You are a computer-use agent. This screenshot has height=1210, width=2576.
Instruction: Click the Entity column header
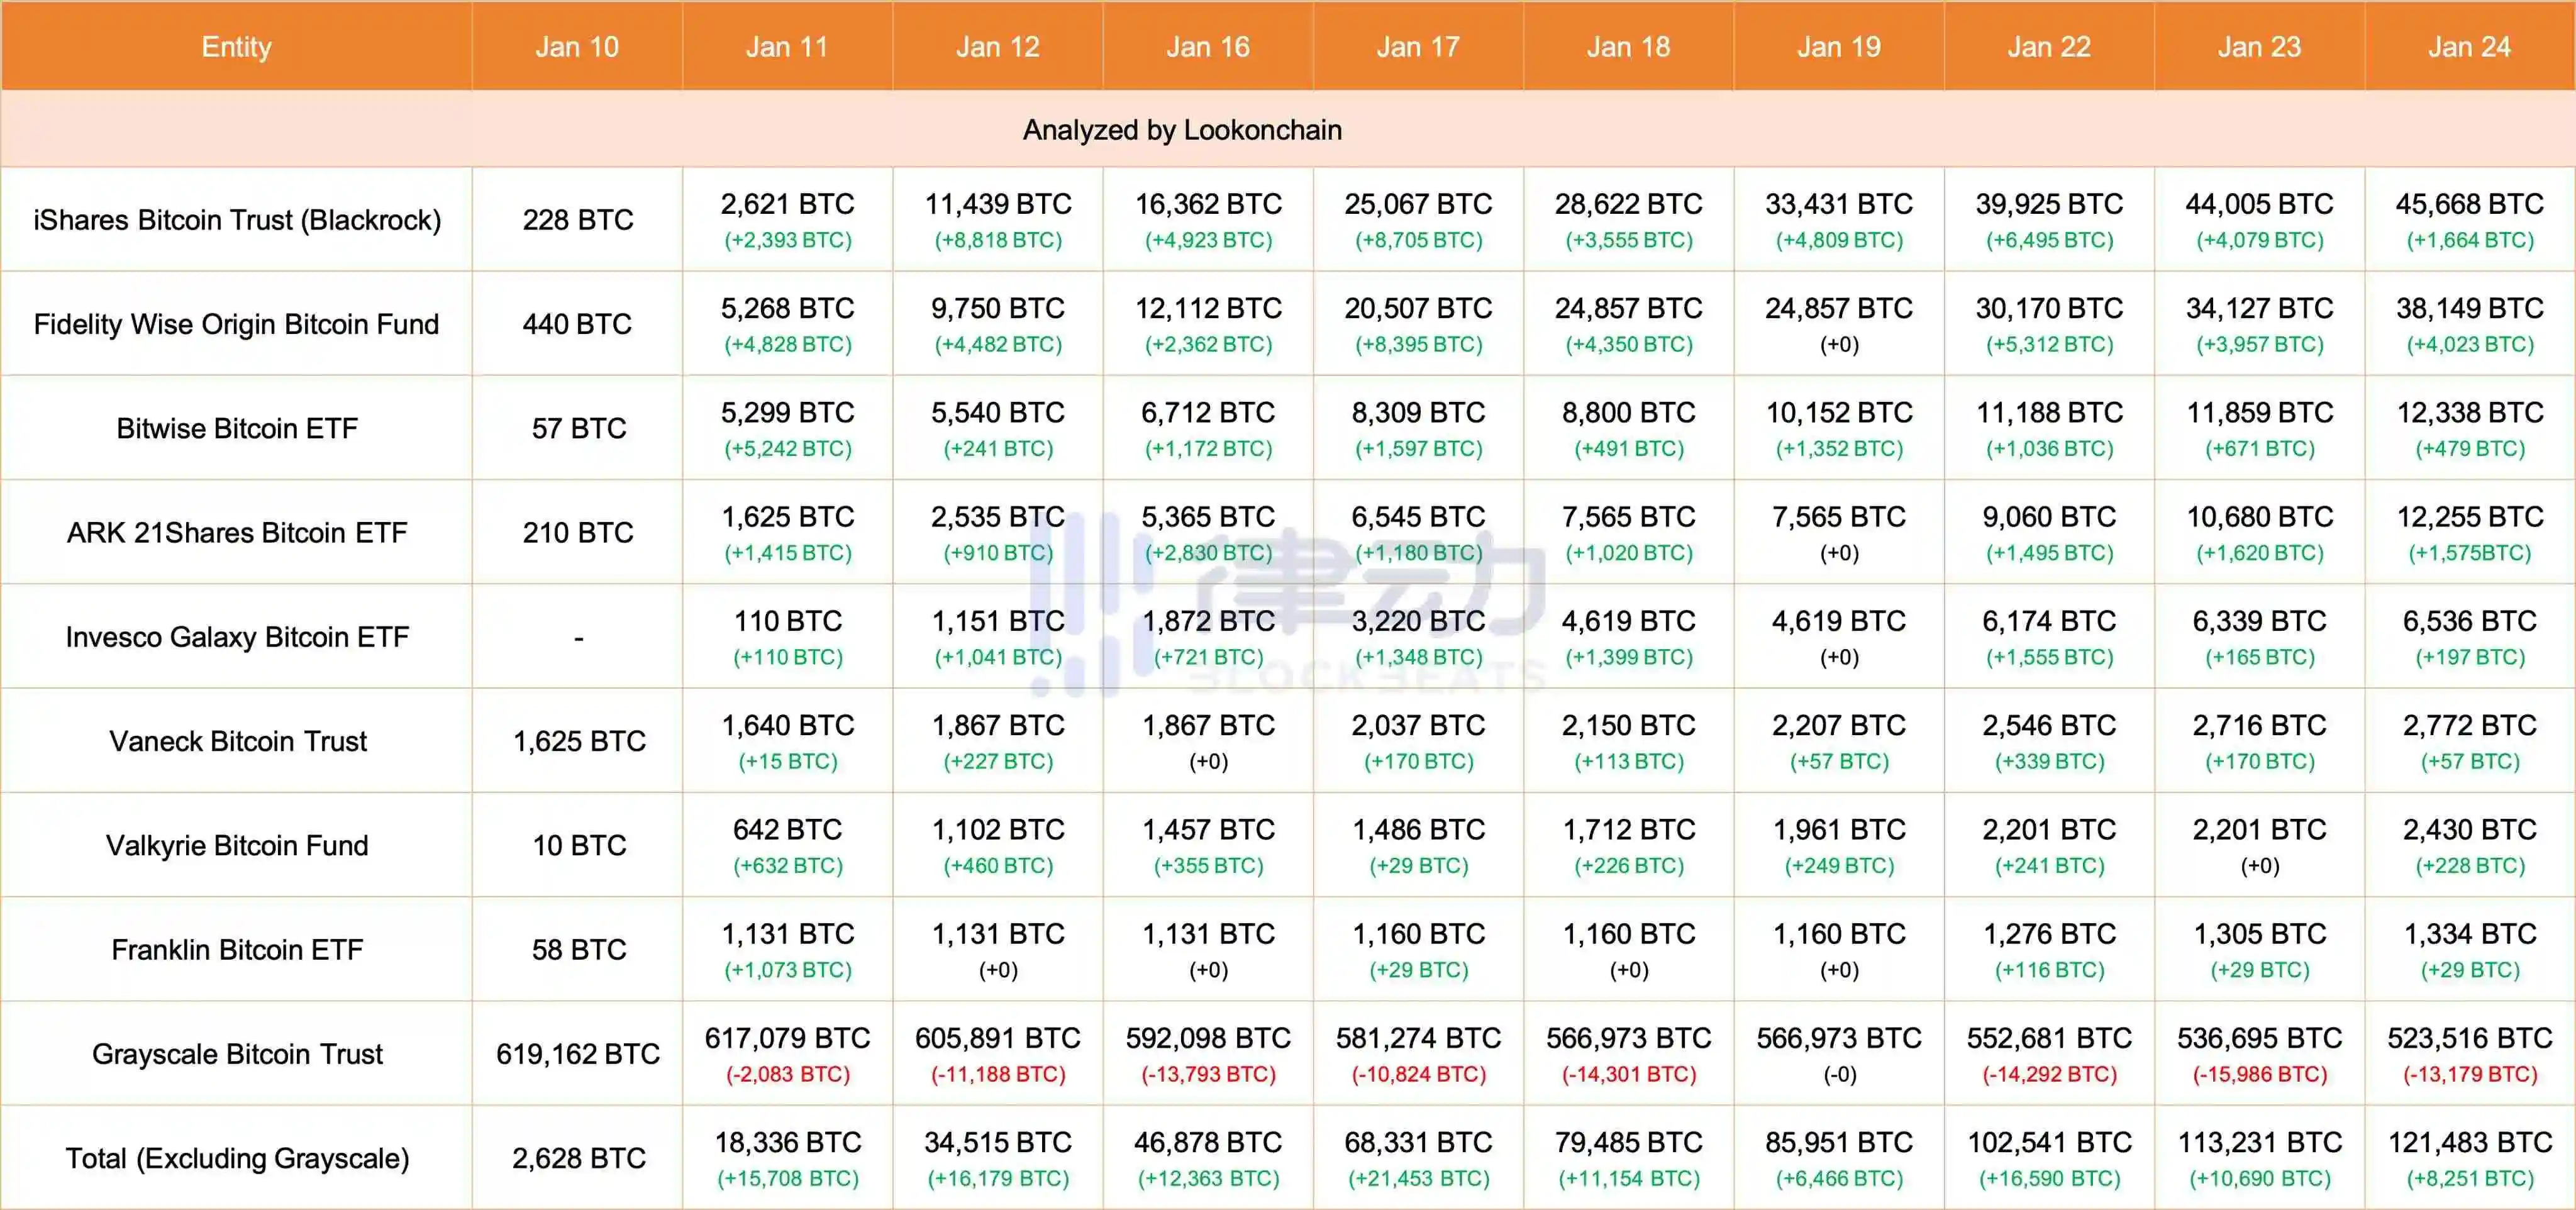[236, 47]
